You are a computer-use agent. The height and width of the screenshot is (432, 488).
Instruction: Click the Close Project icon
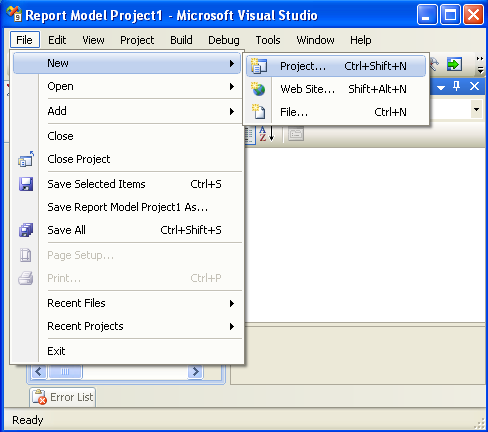coord(26,159)
